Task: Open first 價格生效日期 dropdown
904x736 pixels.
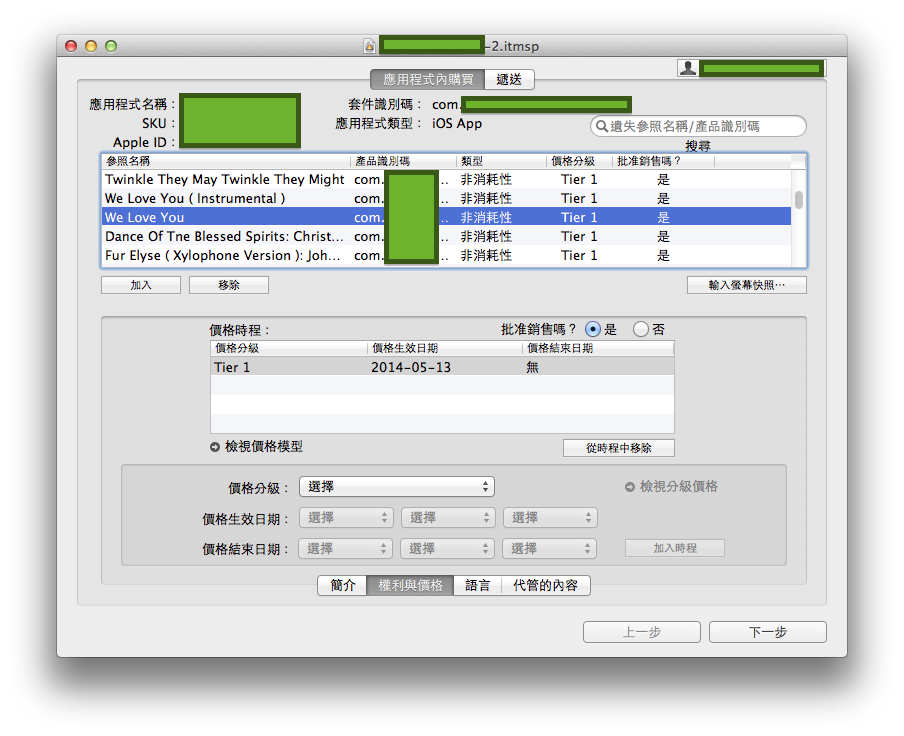Action: pyautogui.click(x=347, y=518)
